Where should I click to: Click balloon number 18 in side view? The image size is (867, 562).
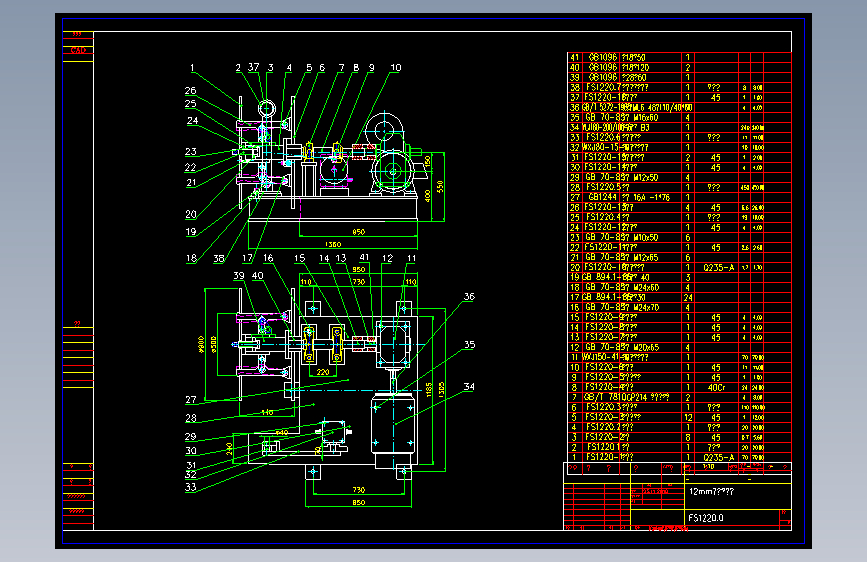[x=191, y=258]
